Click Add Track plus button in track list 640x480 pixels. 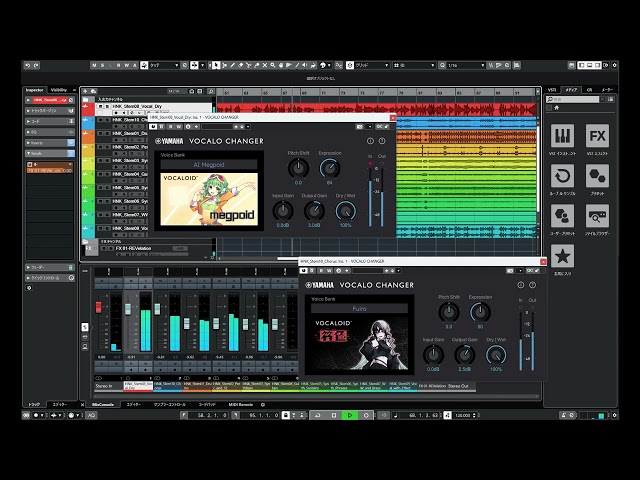coord(86,91)
